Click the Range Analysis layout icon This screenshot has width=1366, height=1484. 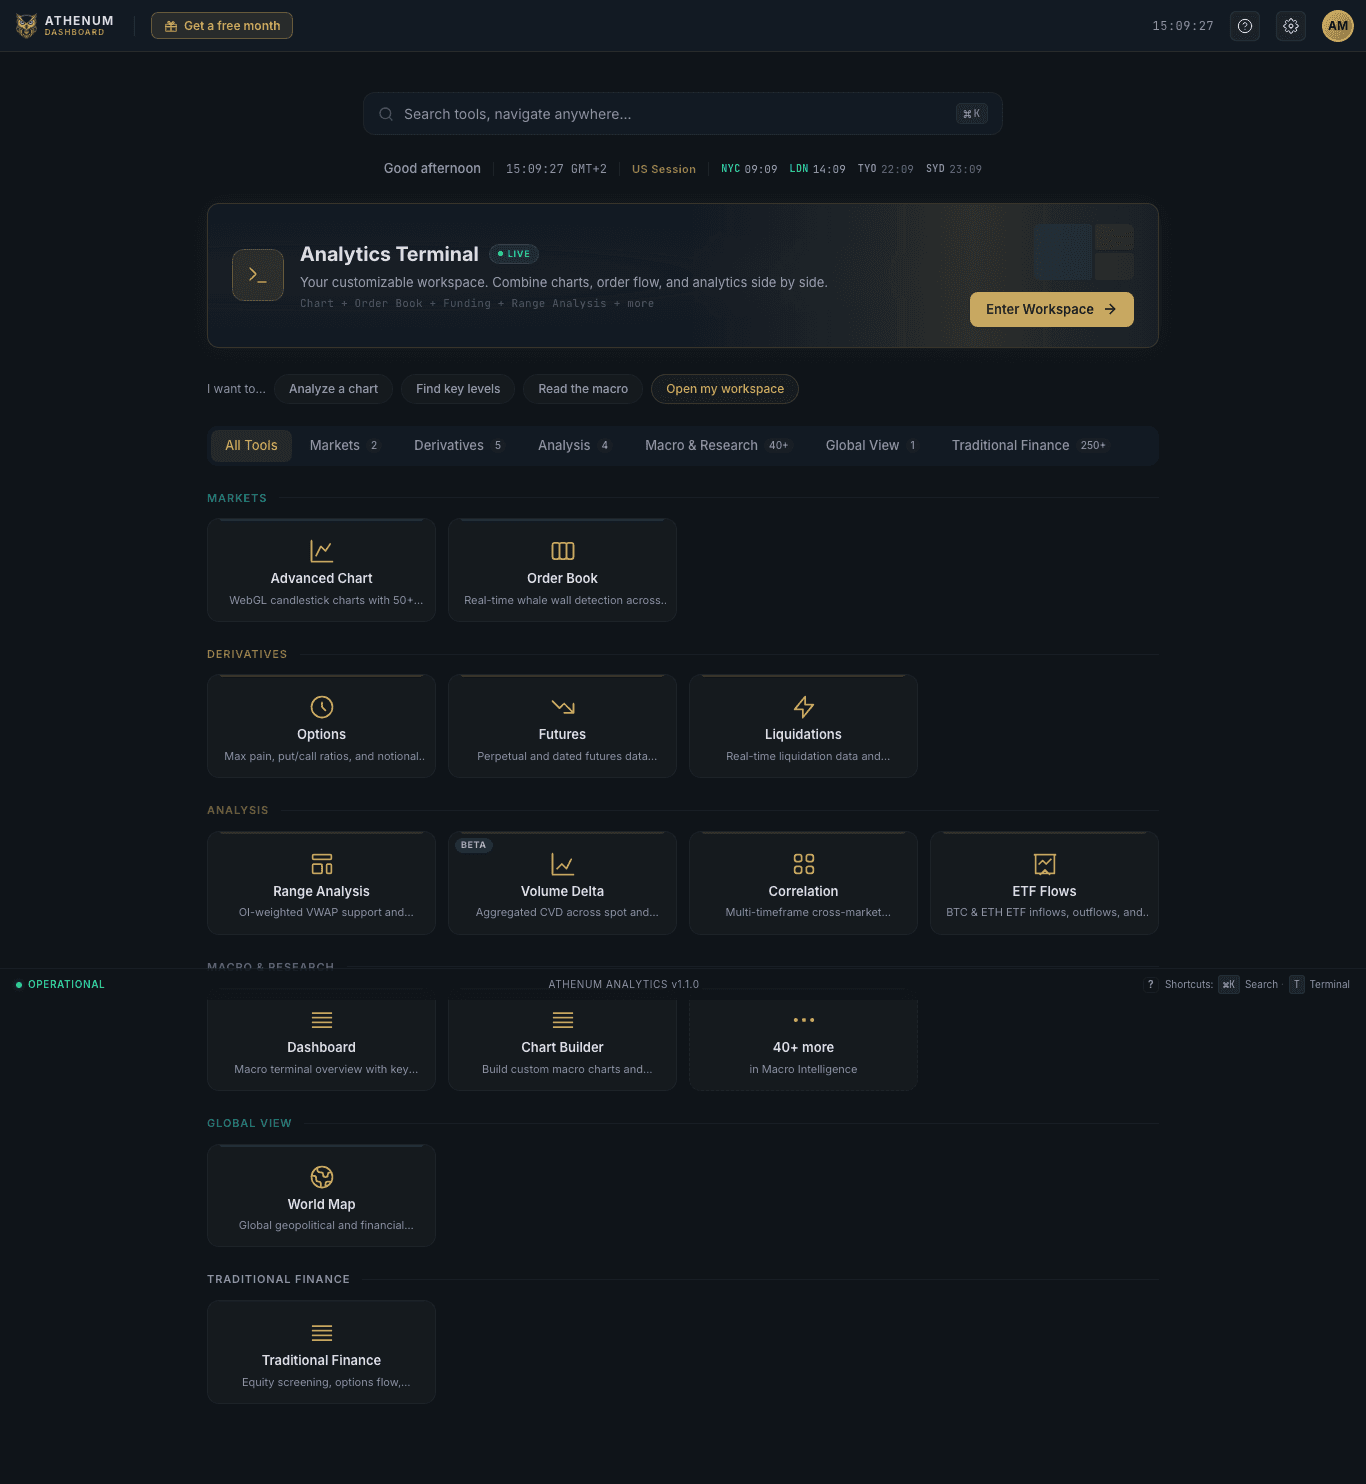[322, 864]
